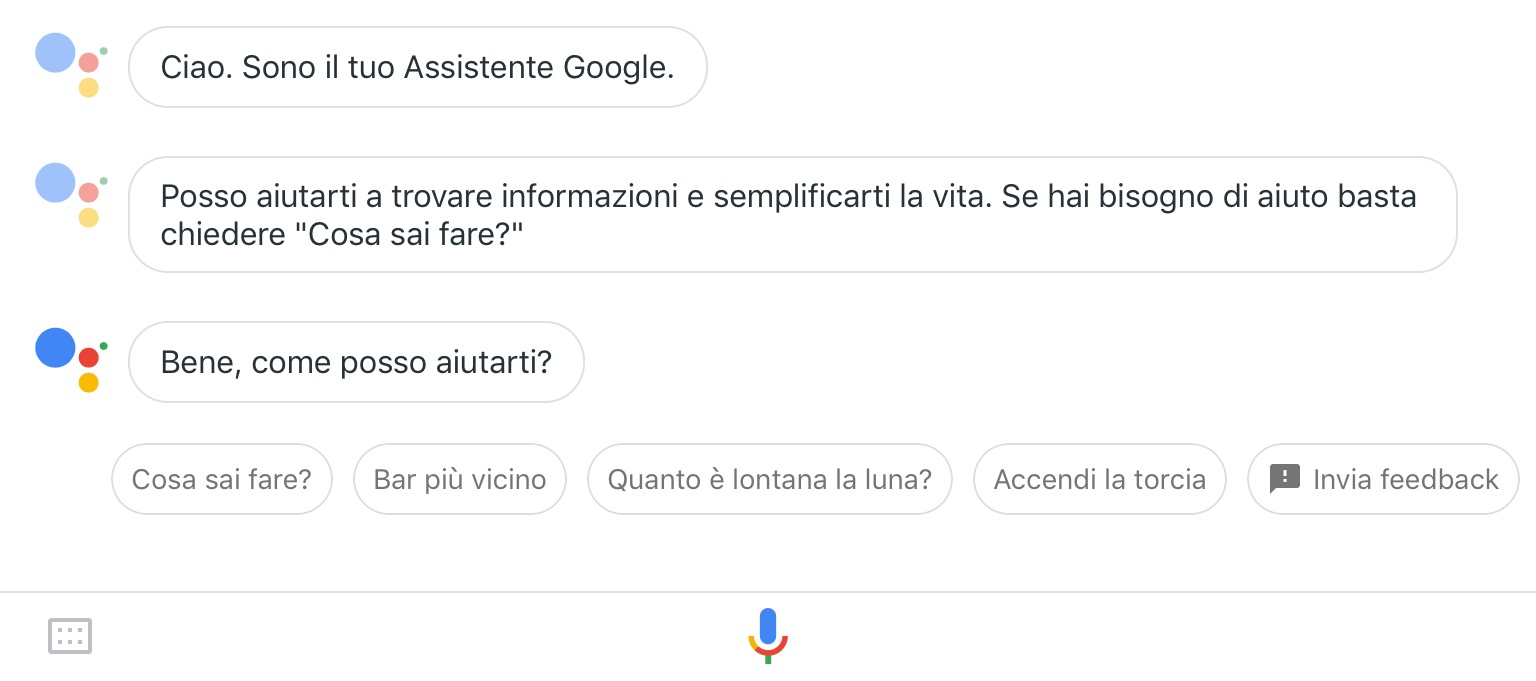
Task: Select the 'Bene, come posso aiutarti?' message
Action: [356, 362]
